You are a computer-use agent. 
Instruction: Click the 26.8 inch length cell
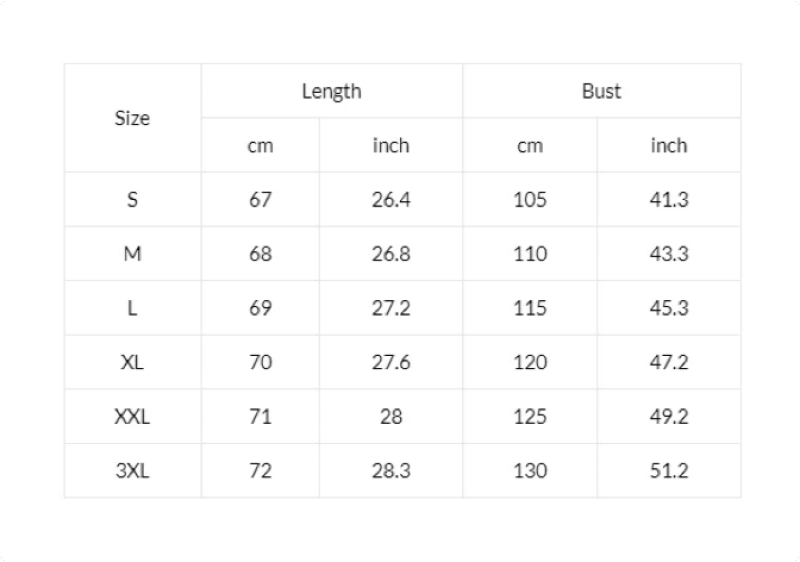[391, 254]
